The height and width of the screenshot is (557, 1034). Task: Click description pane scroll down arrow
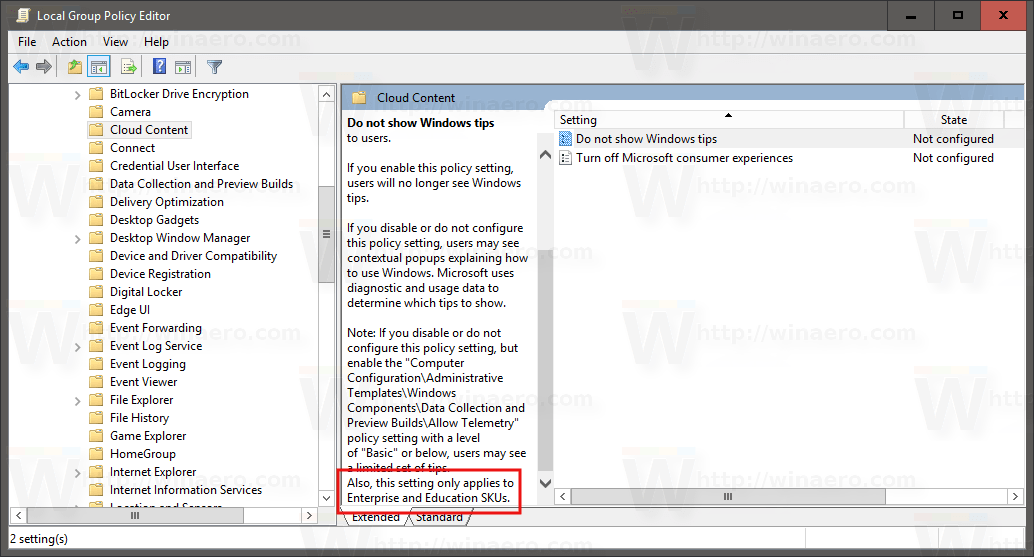pyautogui.click(x=545, y=483)
